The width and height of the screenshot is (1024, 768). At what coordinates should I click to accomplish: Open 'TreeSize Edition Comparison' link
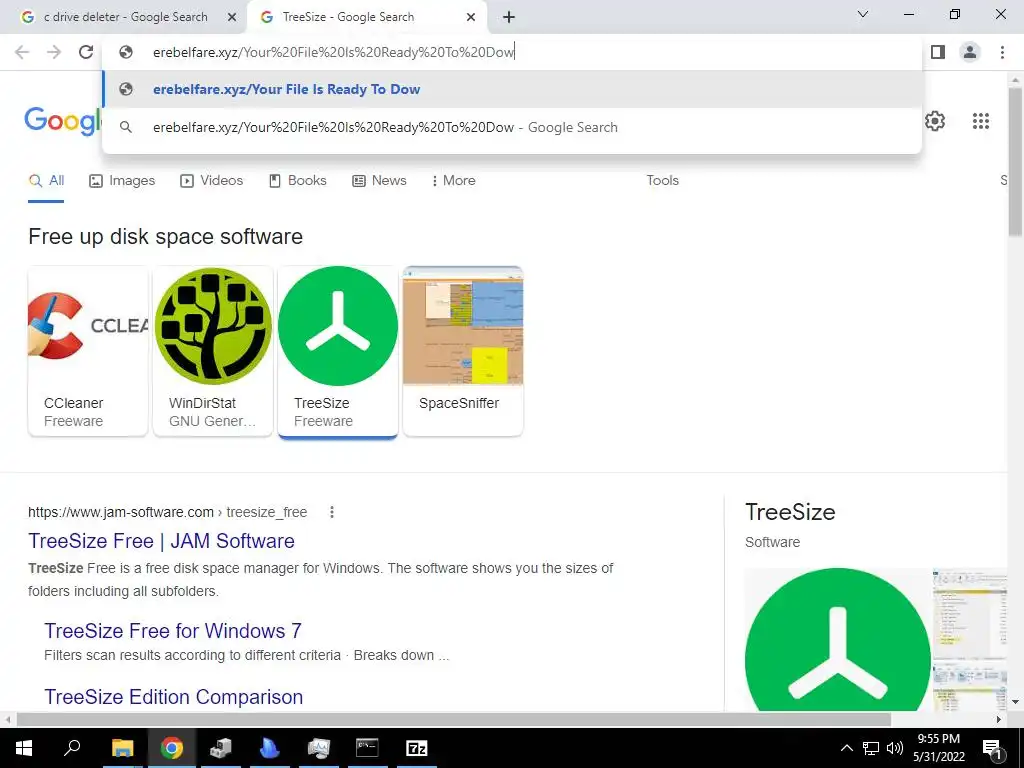tap(173, 697)
